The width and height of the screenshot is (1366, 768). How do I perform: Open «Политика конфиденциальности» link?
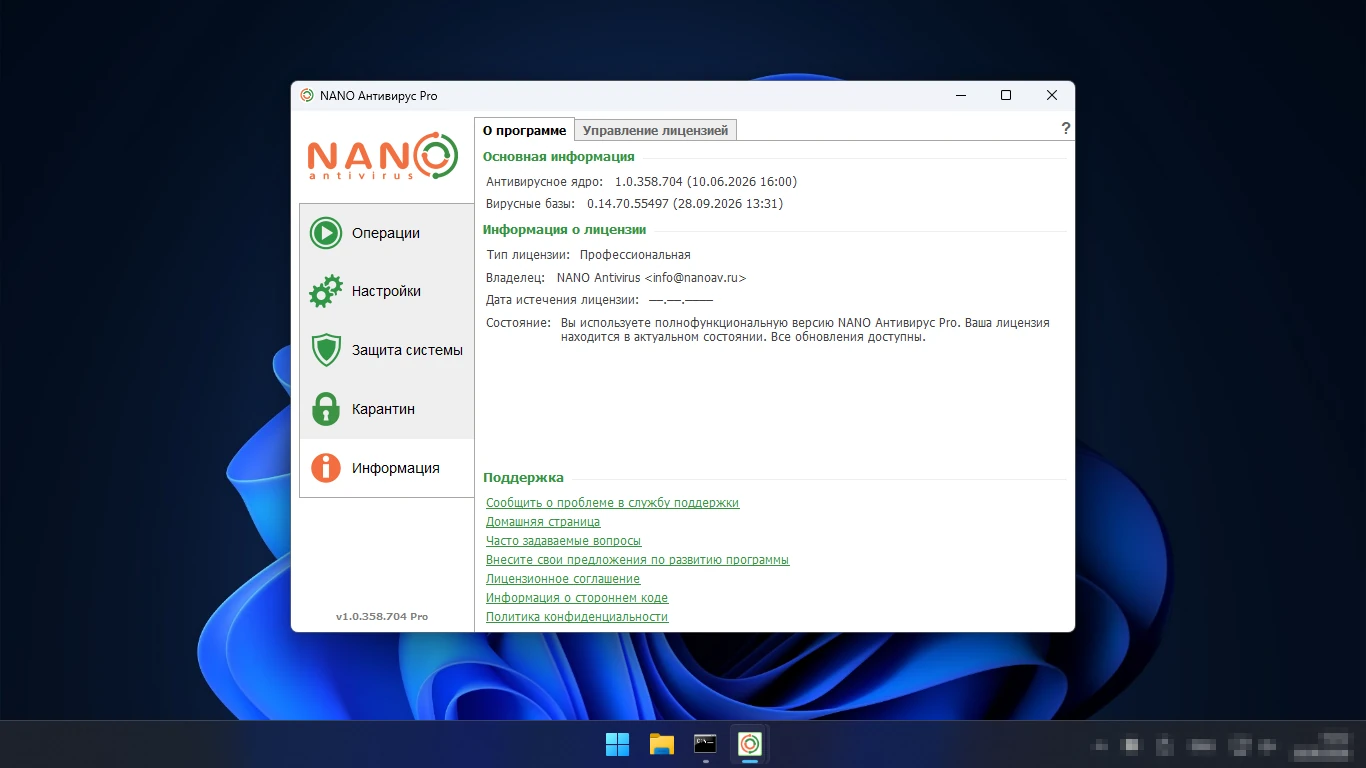pos(577,617)
